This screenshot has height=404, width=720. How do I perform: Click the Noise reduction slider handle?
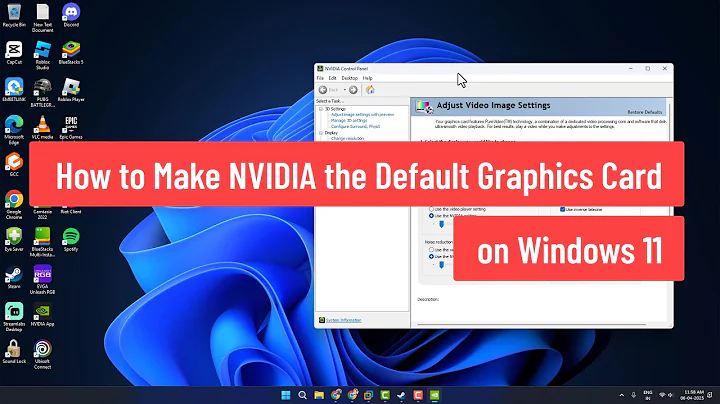point(442,265)
